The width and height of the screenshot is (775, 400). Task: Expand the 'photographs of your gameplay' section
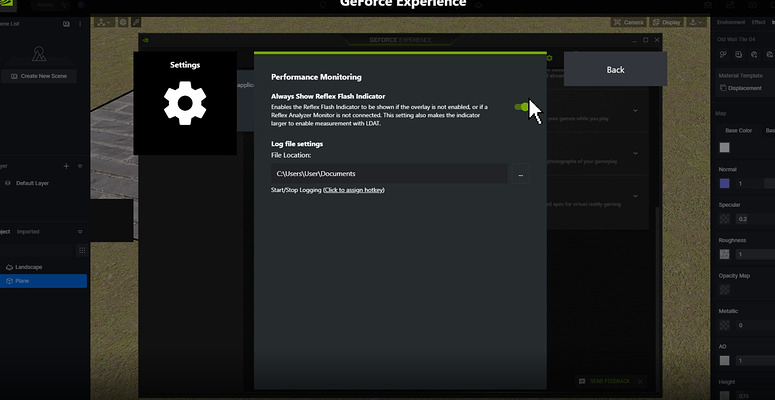click(635, 153)
